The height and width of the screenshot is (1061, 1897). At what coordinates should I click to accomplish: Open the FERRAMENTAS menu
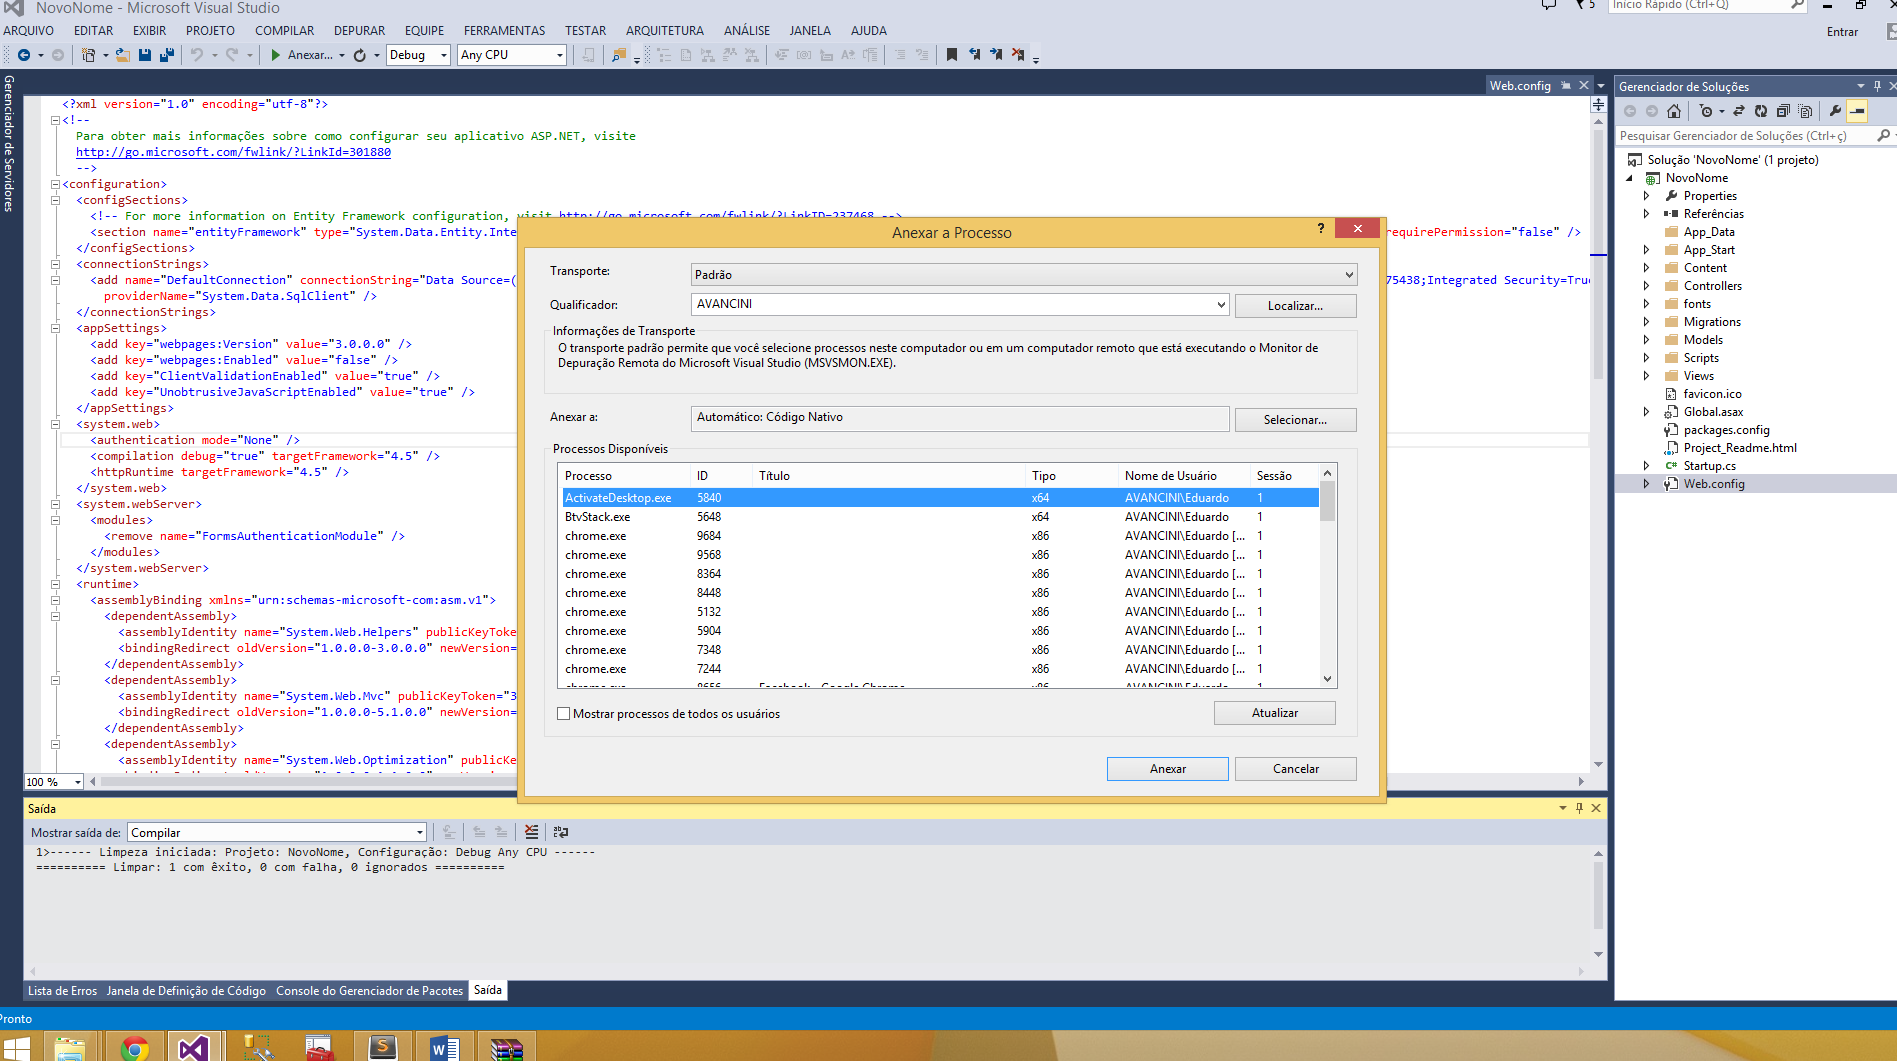pyautogui.click(x=504, y=31)
